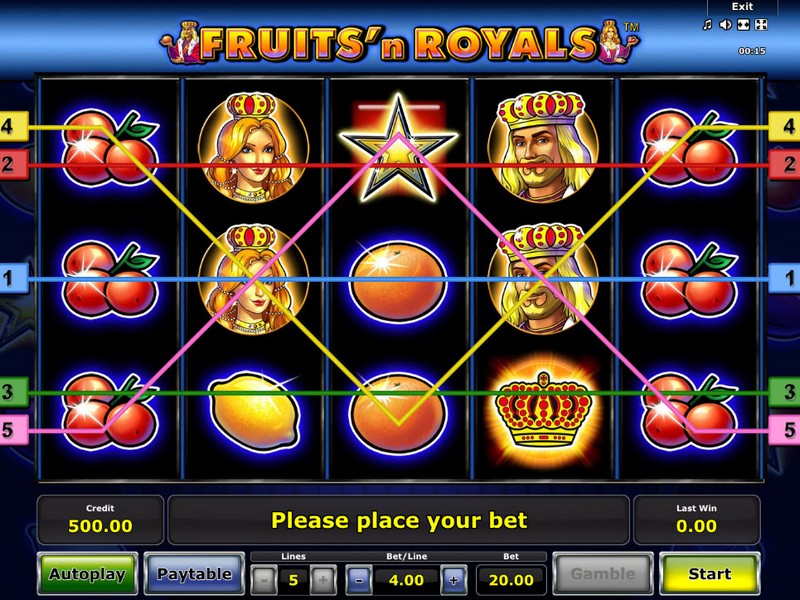Start Autoplay mode
800x600 pixels.
click(87, 574)
